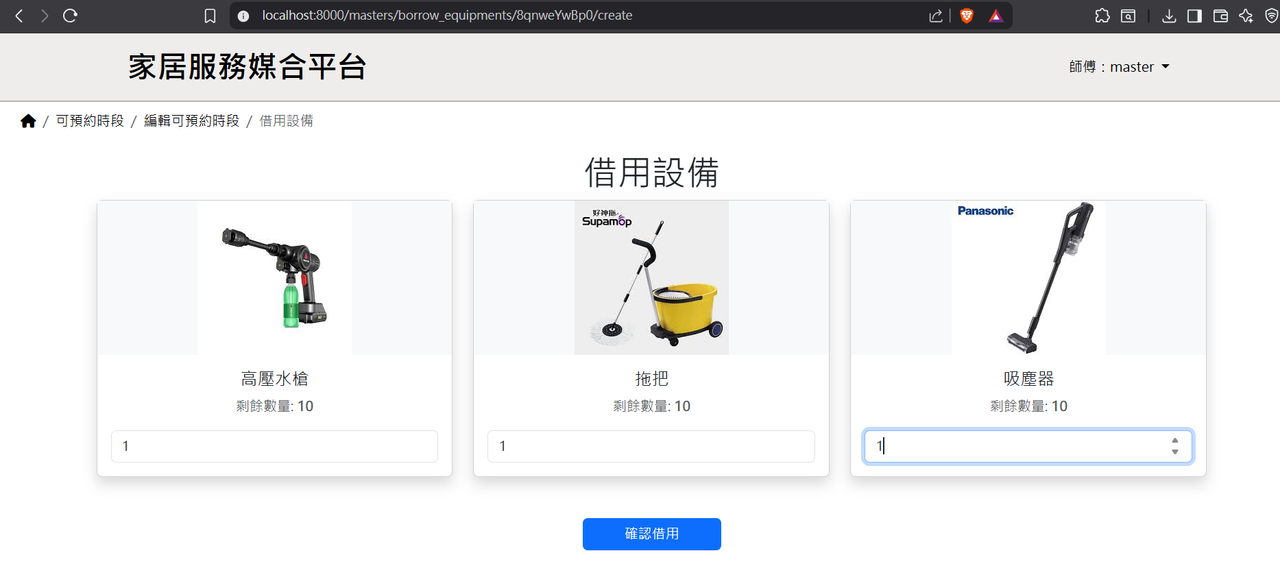Viewport: 1280px width, 583px height.
Task: Click the Brave Rewards triangle icon
Action: [x=996, y=16]
